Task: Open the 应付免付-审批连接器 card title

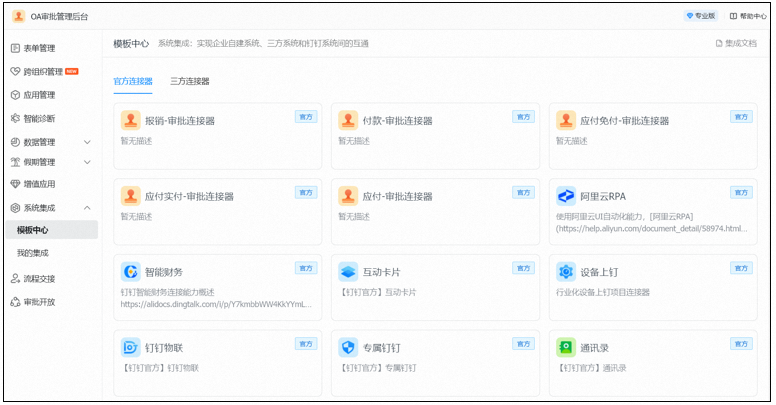Action: 625,121
